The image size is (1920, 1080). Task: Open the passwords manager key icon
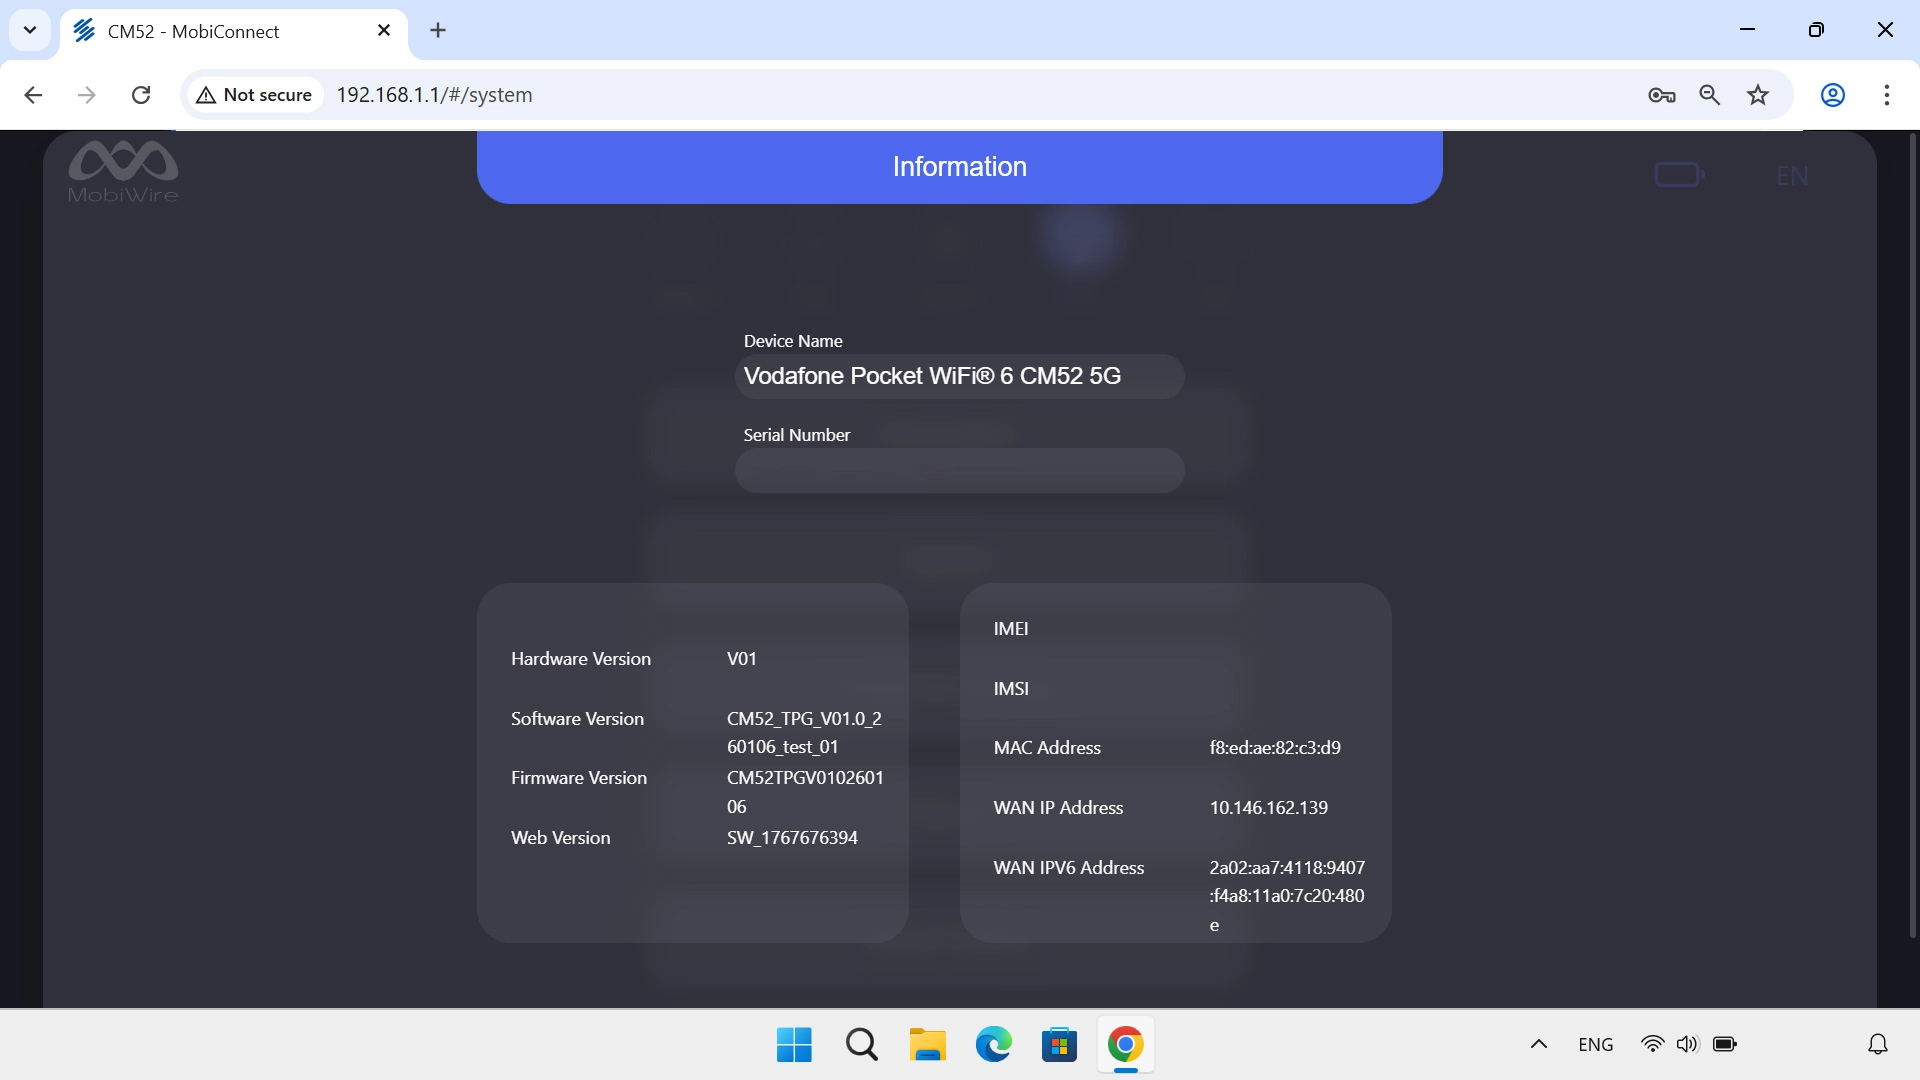1661,95
